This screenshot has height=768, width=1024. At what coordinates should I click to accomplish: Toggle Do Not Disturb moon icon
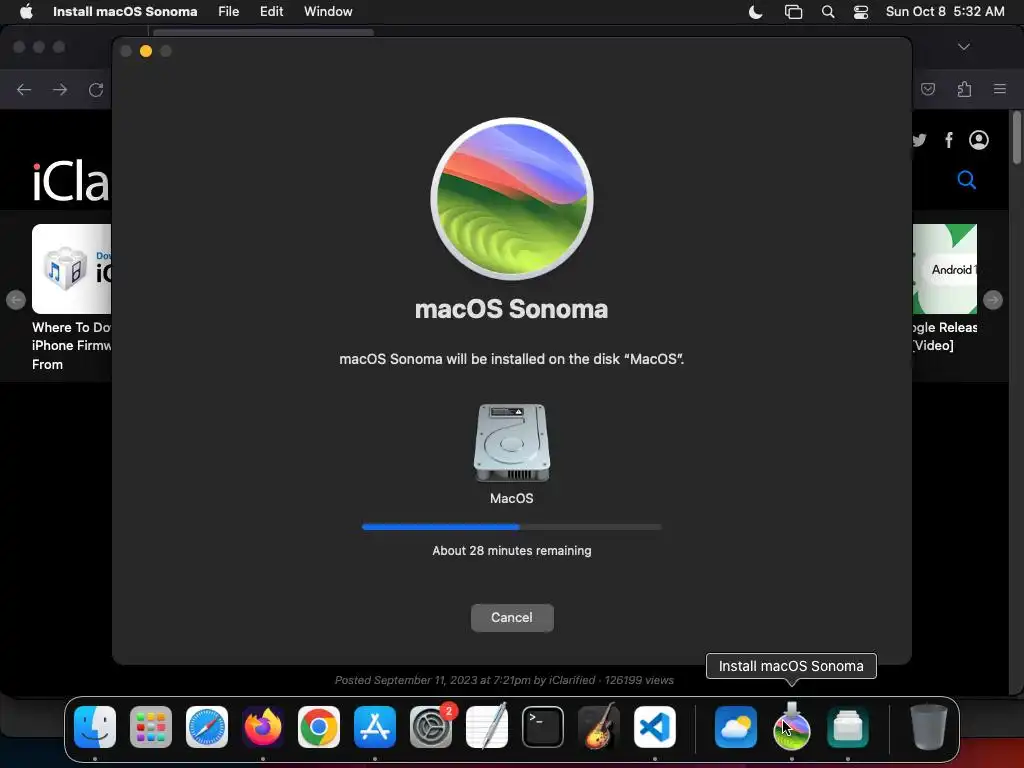[756, 12]
